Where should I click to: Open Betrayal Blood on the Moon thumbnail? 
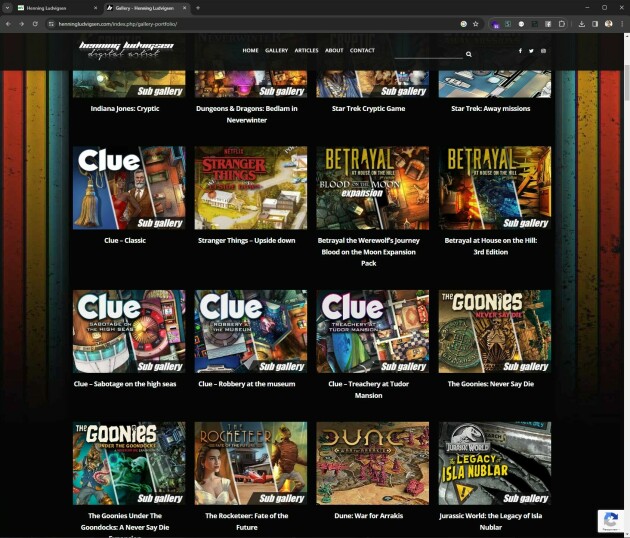pos(372,188)
